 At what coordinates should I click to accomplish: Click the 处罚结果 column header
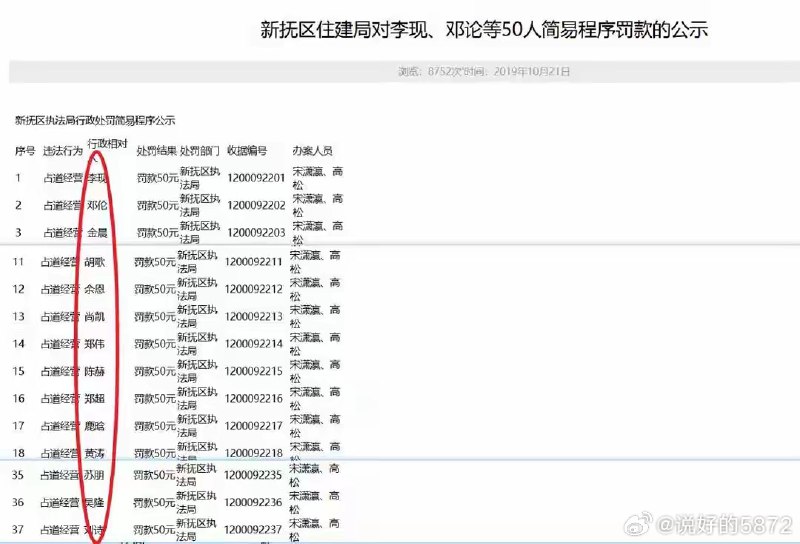point(156,151)
